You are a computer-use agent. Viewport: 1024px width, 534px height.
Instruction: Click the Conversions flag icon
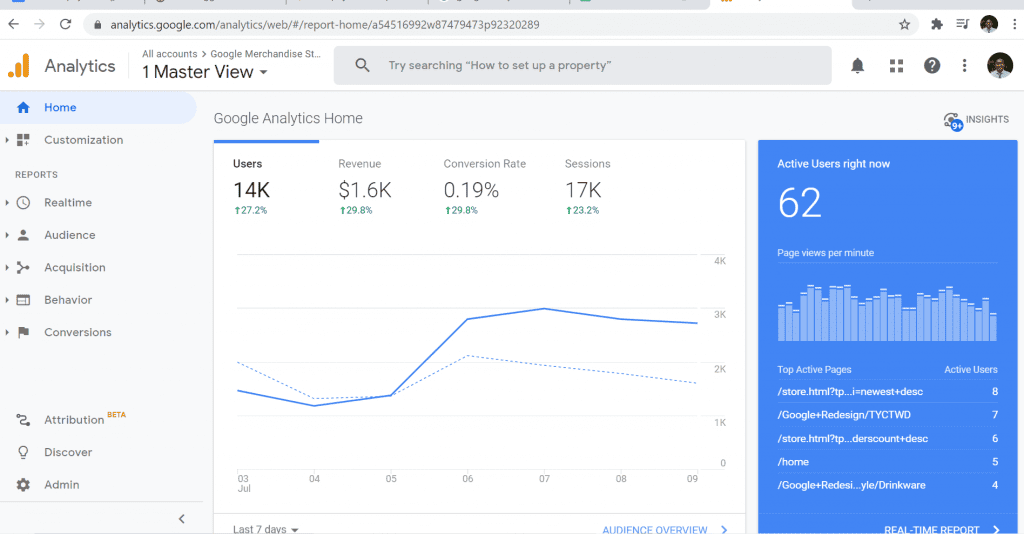[x=23, y=332]
